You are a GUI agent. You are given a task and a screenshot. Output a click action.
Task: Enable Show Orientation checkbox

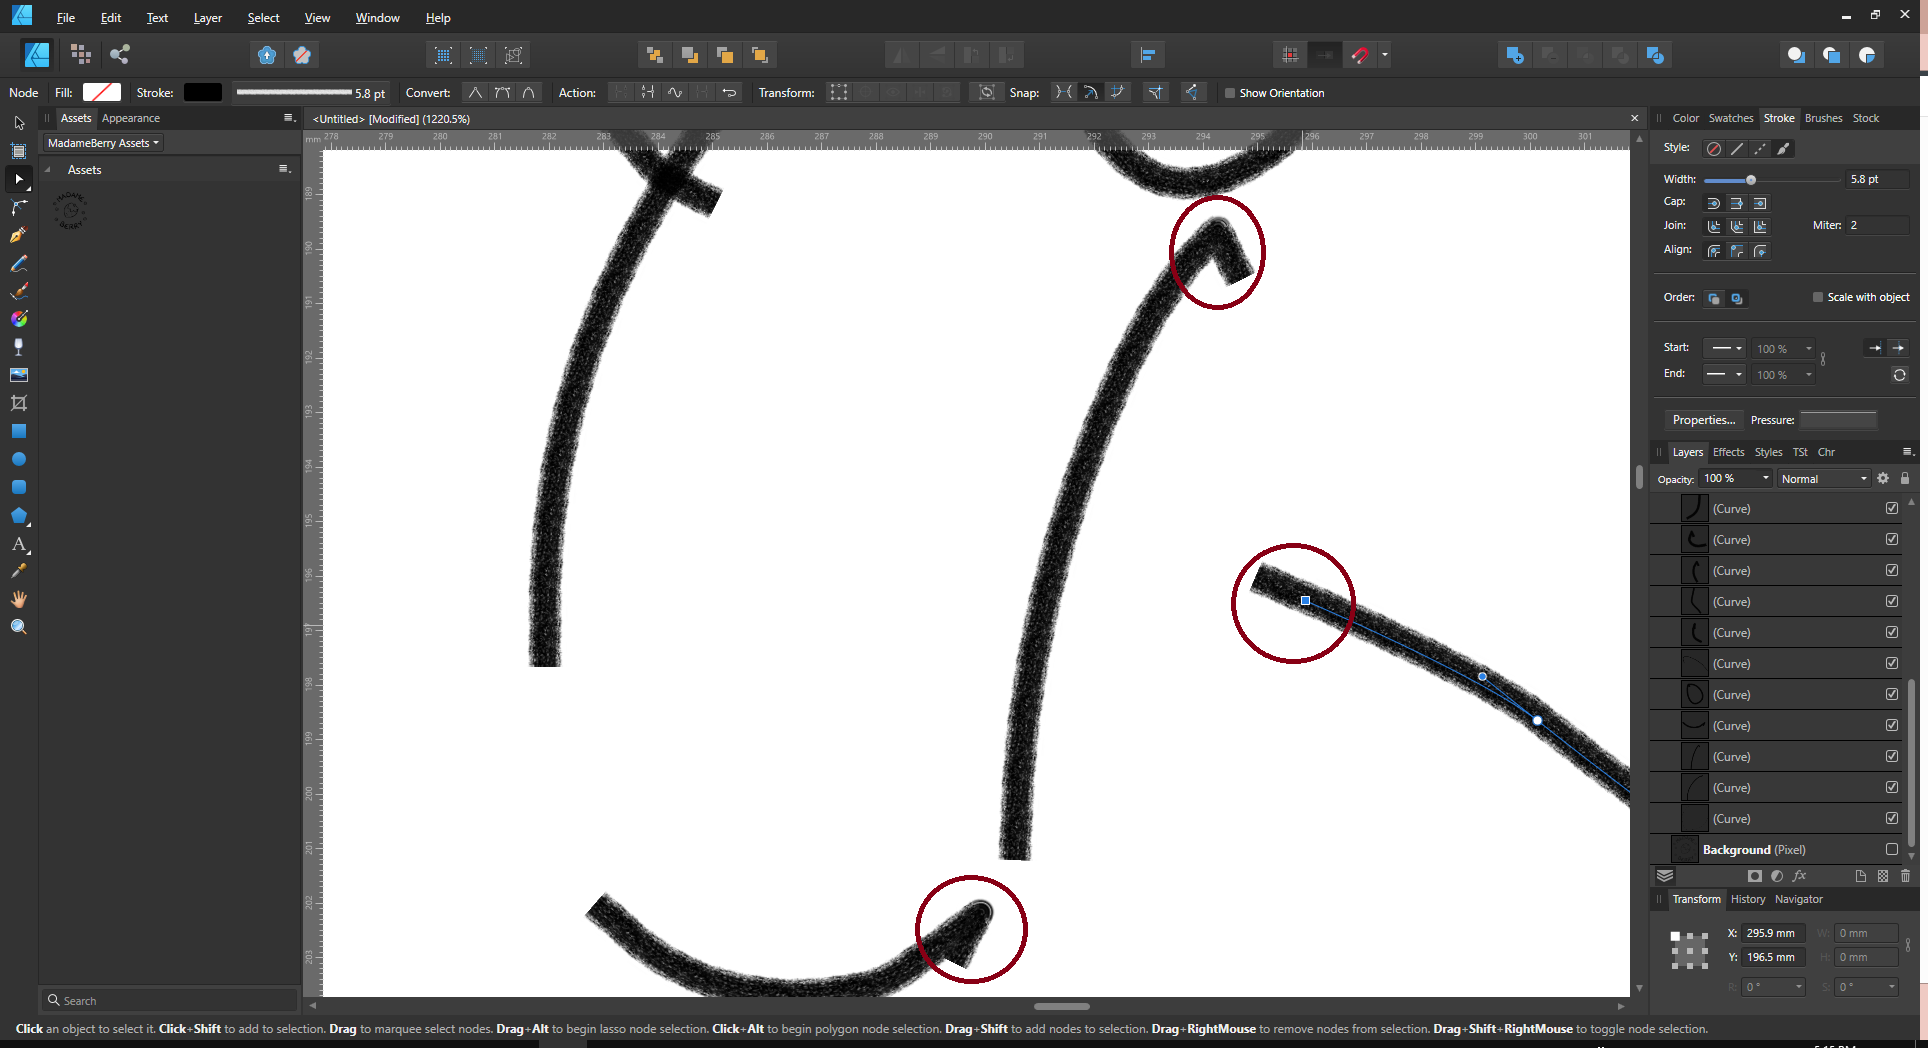[x=1230, y=93]
